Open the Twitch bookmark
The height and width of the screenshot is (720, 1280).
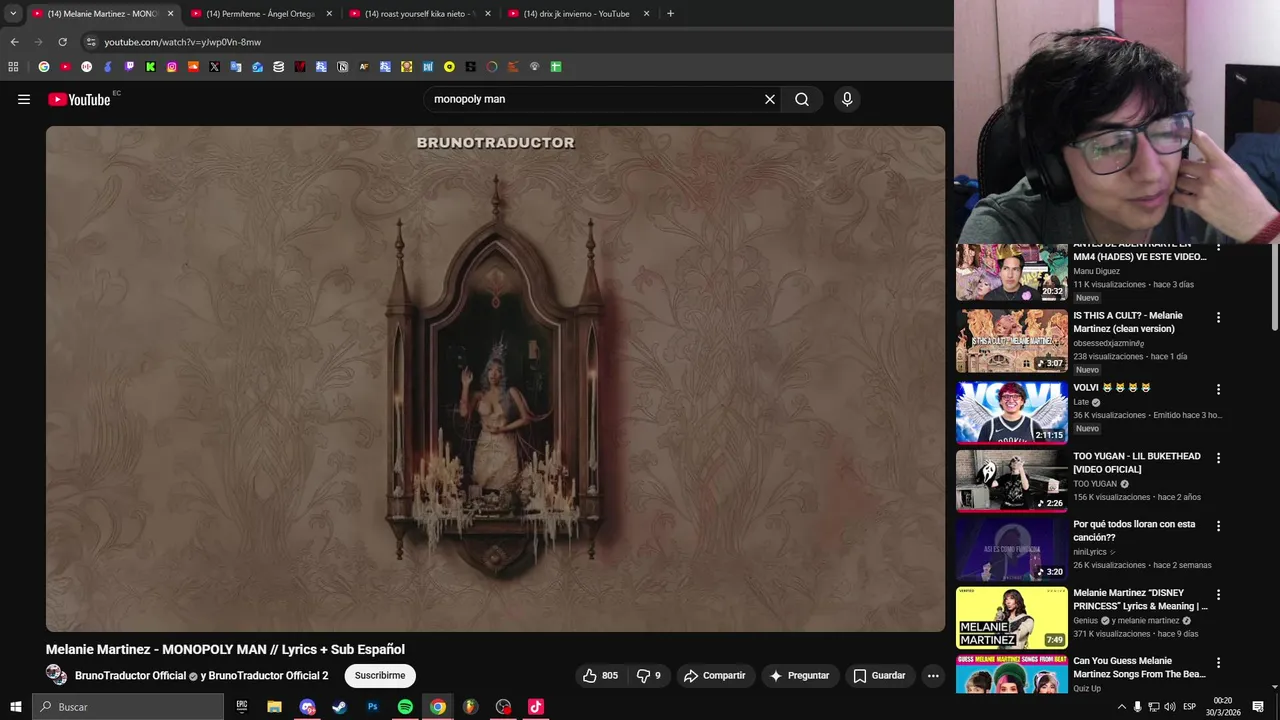click(x=129, y=67)
